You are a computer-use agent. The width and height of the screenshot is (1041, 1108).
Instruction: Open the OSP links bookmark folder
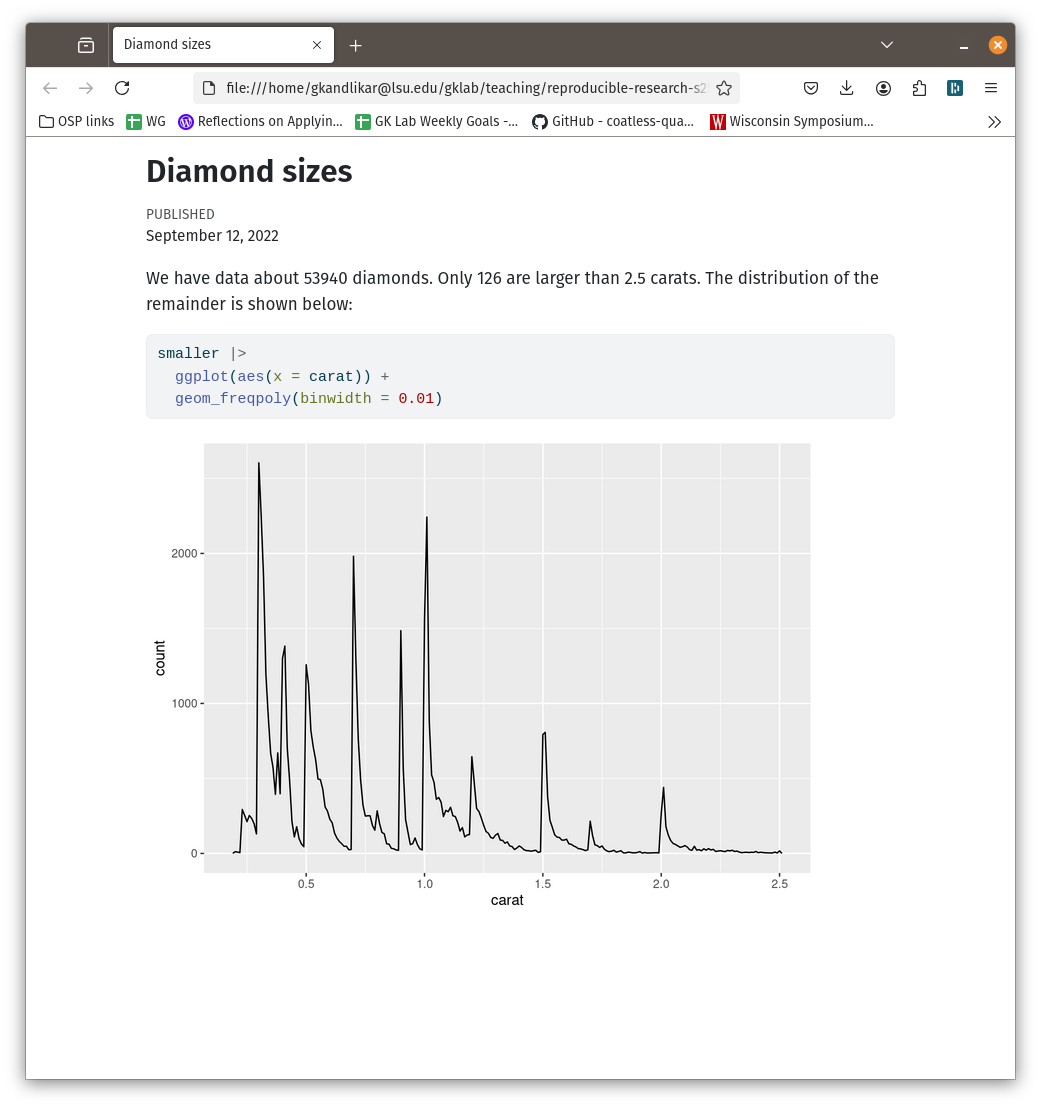(x=76, y=122)
